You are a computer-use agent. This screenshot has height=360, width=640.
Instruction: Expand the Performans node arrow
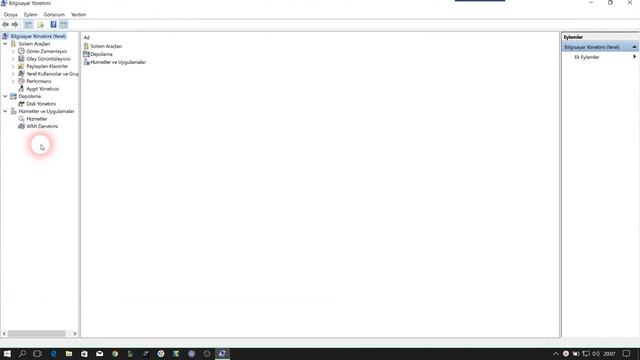13,81
